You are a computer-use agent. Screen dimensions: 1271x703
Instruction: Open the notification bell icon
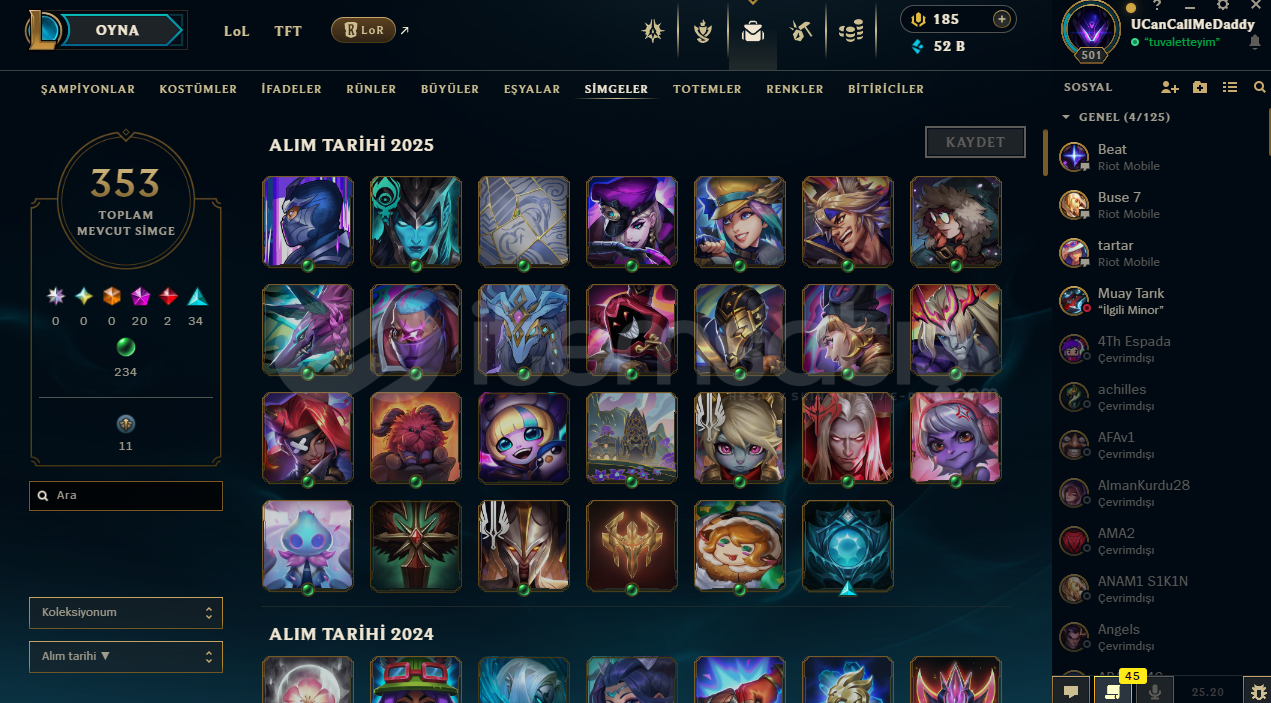[x=1255, y=42]
